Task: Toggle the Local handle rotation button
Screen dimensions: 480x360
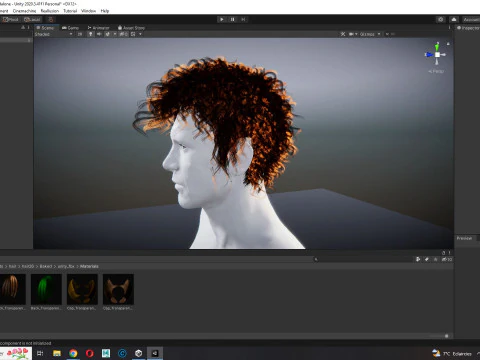Action: click(32, 19)
